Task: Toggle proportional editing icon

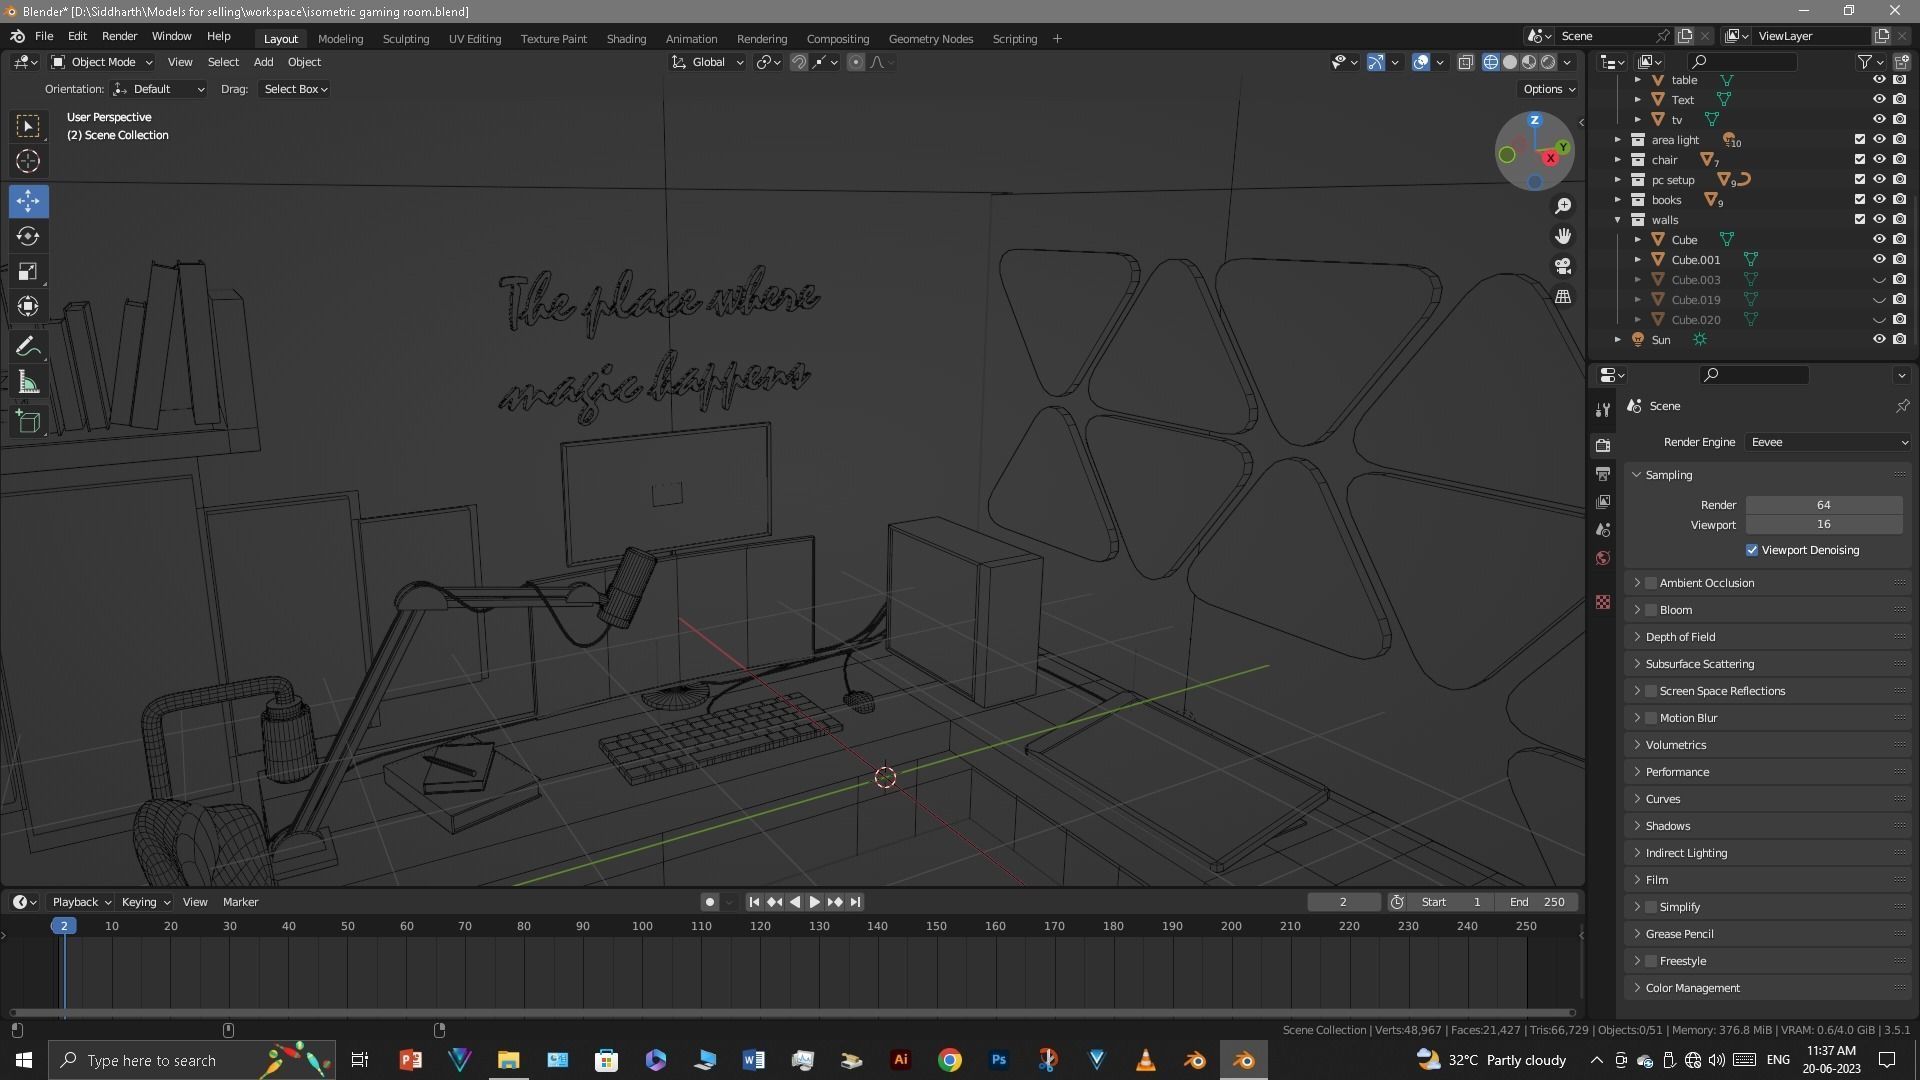Action: [856, 62]
